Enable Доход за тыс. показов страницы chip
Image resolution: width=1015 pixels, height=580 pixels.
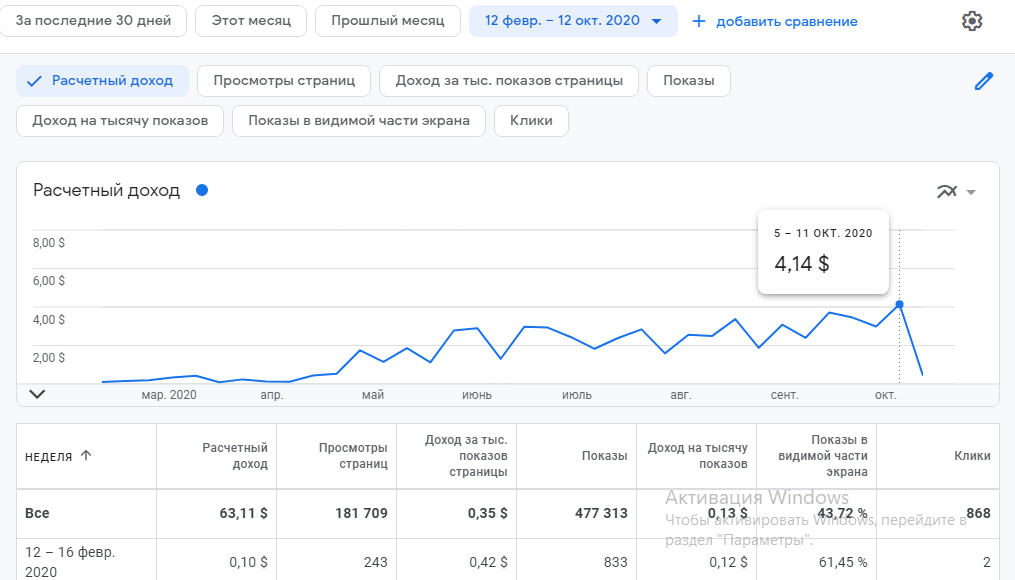pos(509,81)
